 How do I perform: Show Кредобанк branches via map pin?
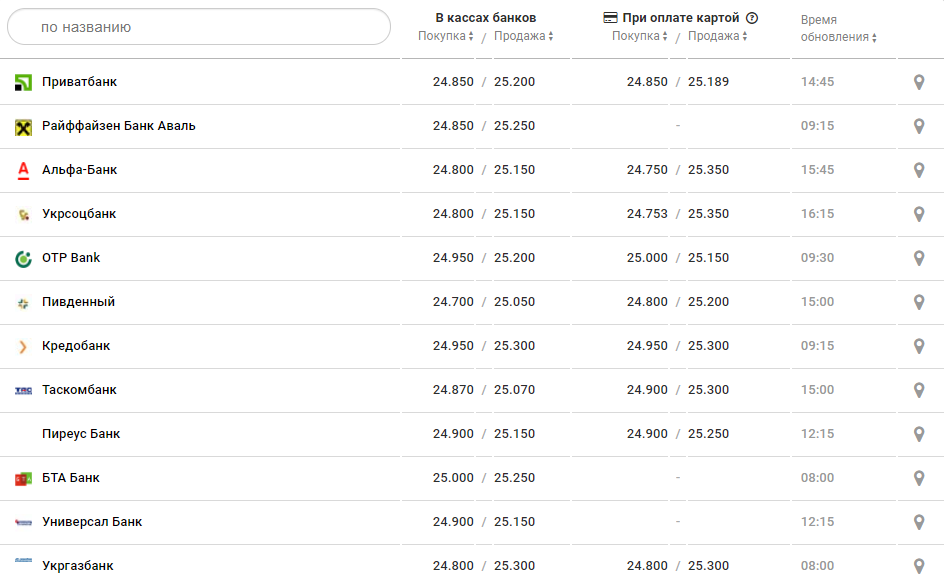click(919, 346)
